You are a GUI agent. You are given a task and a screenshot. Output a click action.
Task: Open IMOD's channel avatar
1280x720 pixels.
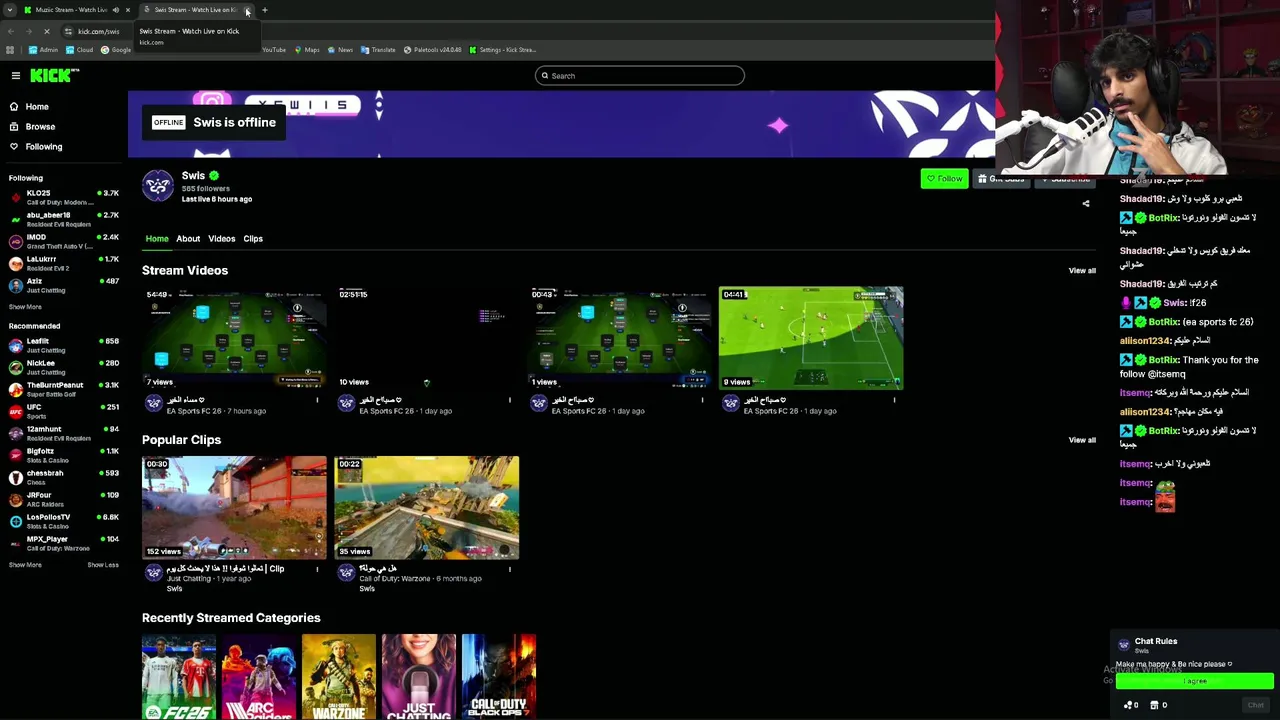pos(15,241)
